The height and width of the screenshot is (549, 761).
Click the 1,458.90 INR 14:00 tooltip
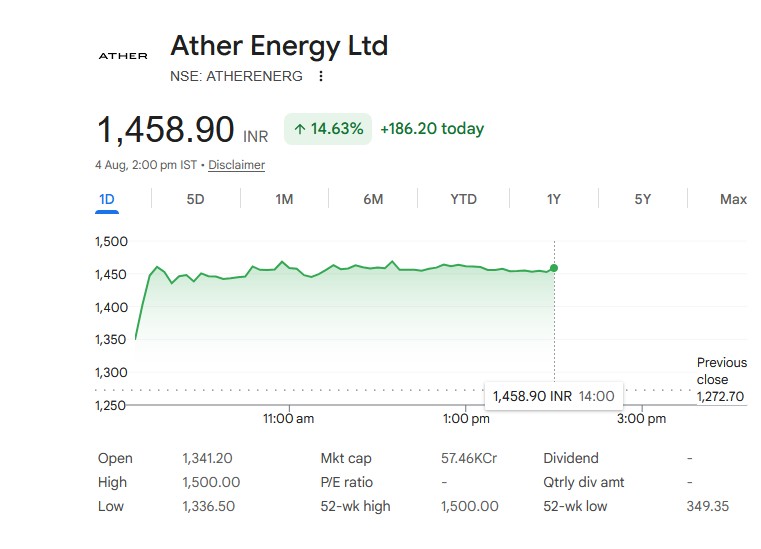(x=554, y=396)
